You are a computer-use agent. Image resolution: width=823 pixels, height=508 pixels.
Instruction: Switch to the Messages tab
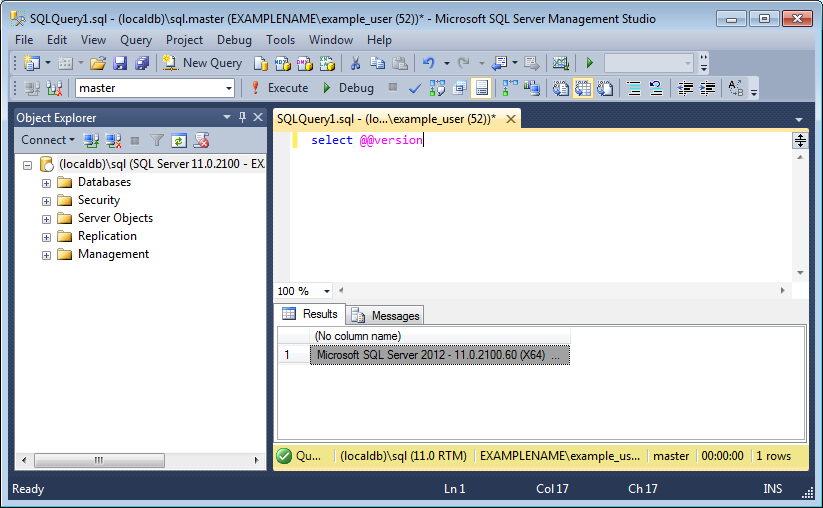tap(385, 315)
